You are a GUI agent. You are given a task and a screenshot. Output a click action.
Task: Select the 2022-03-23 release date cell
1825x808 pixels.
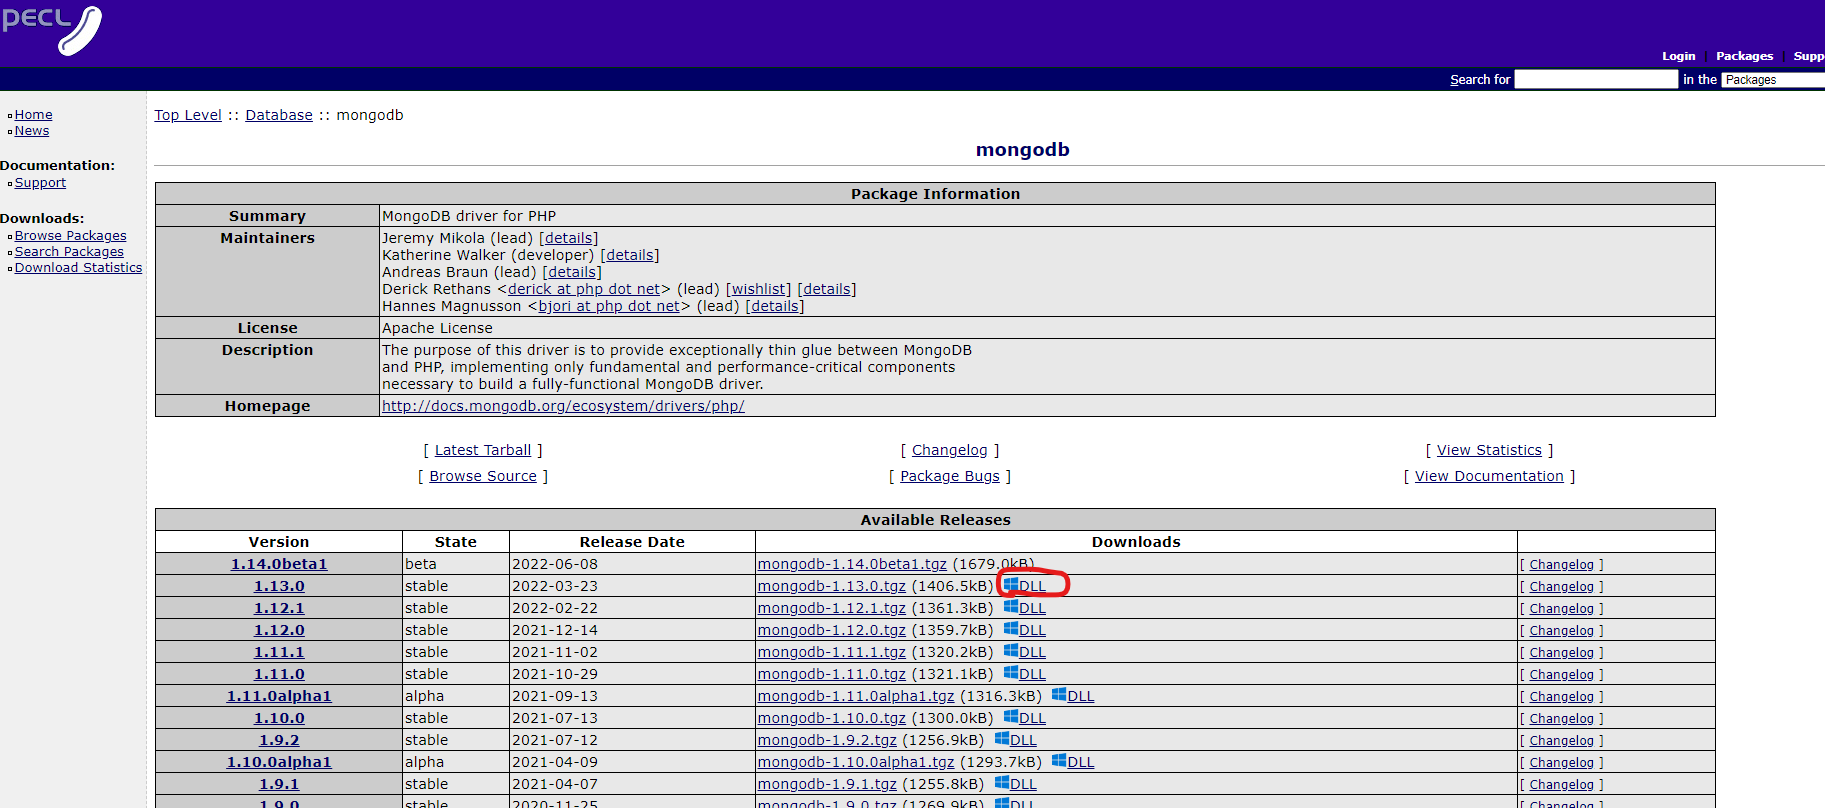[632, 586]
